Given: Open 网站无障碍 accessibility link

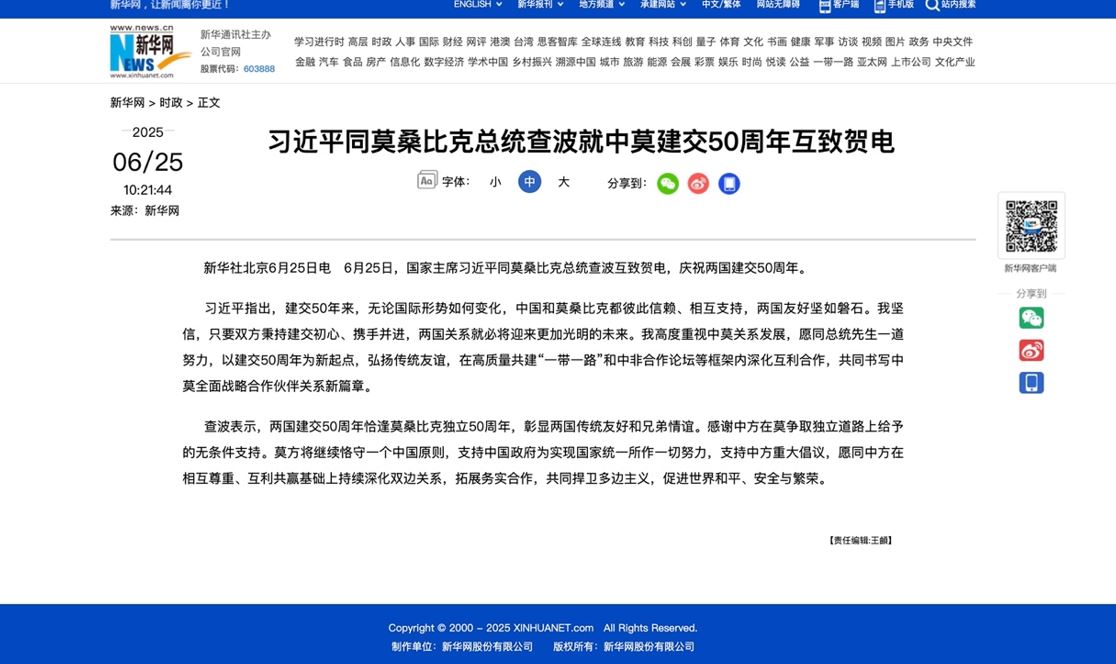Looking at the screenshot, I should pyautogui.click(x=778, y=4).
